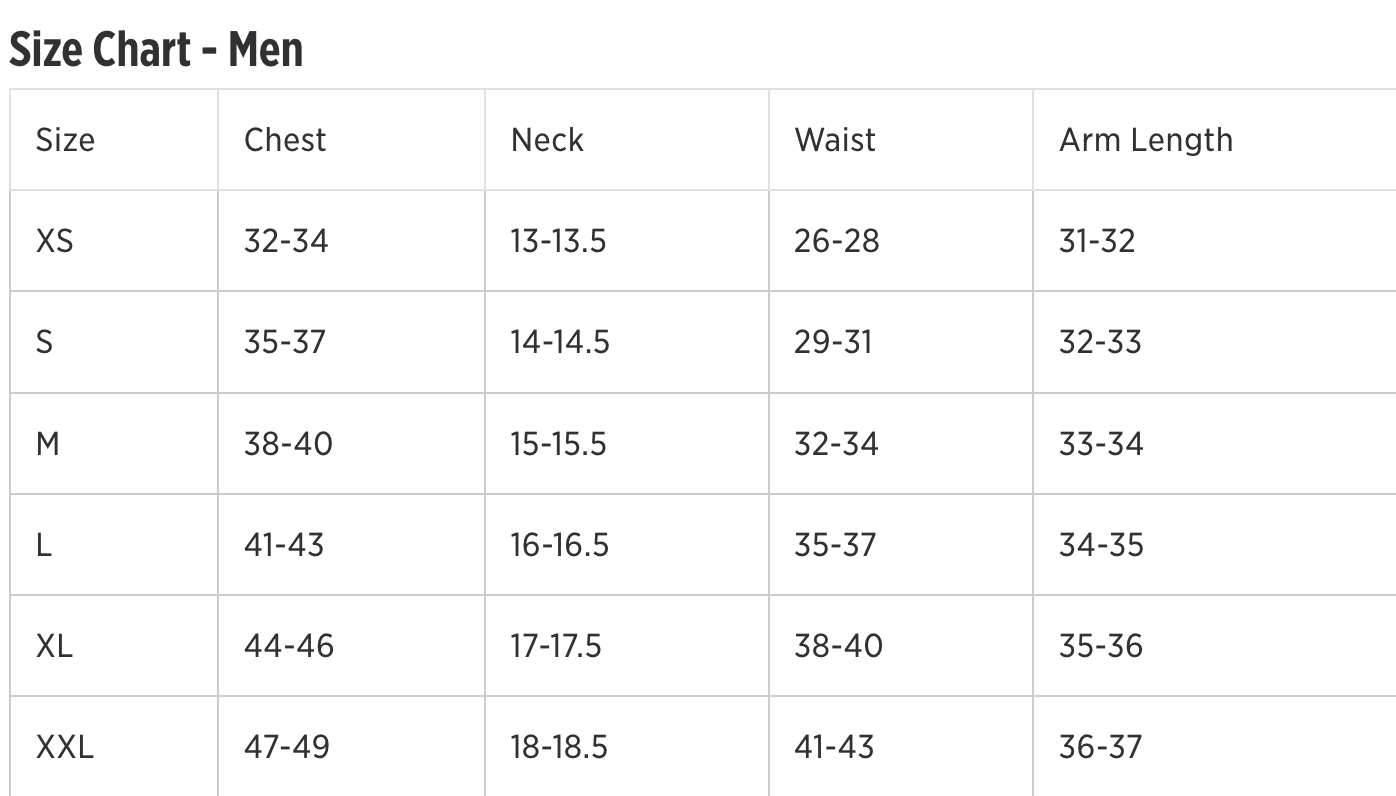
Task: Select waist measurement 41-43
Action: point(834,747)
